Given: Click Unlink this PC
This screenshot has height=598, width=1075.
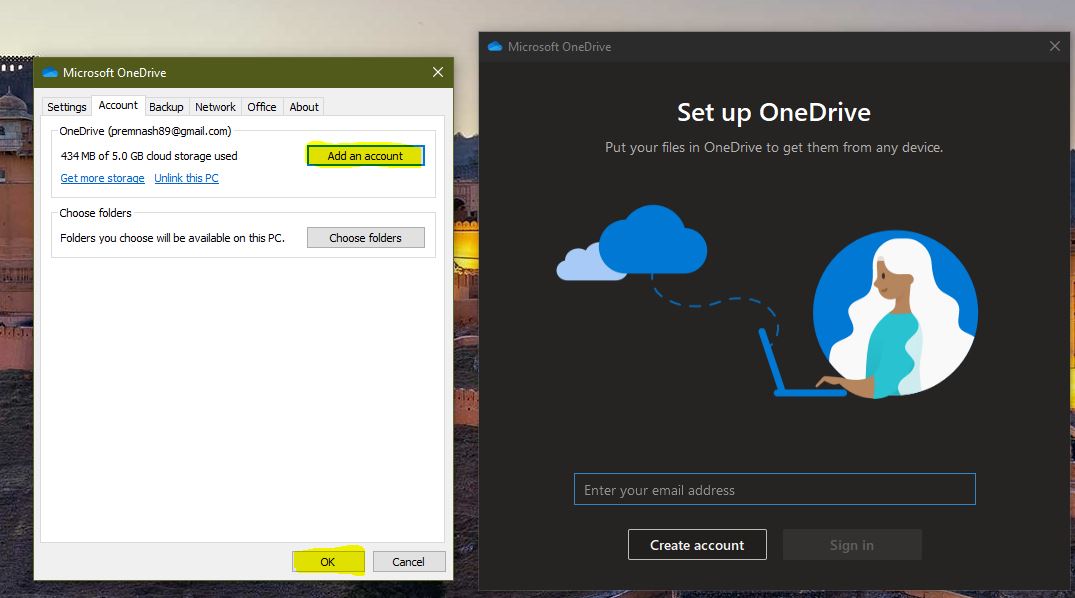Looking at the screenshot, I should click(186, 177).
